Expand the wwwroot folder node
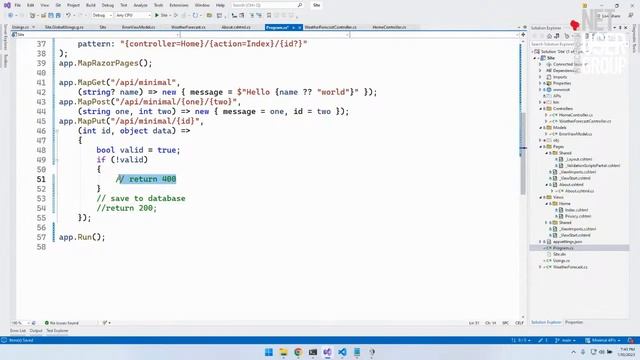This screenshot has width=640, height=360. 540,89
